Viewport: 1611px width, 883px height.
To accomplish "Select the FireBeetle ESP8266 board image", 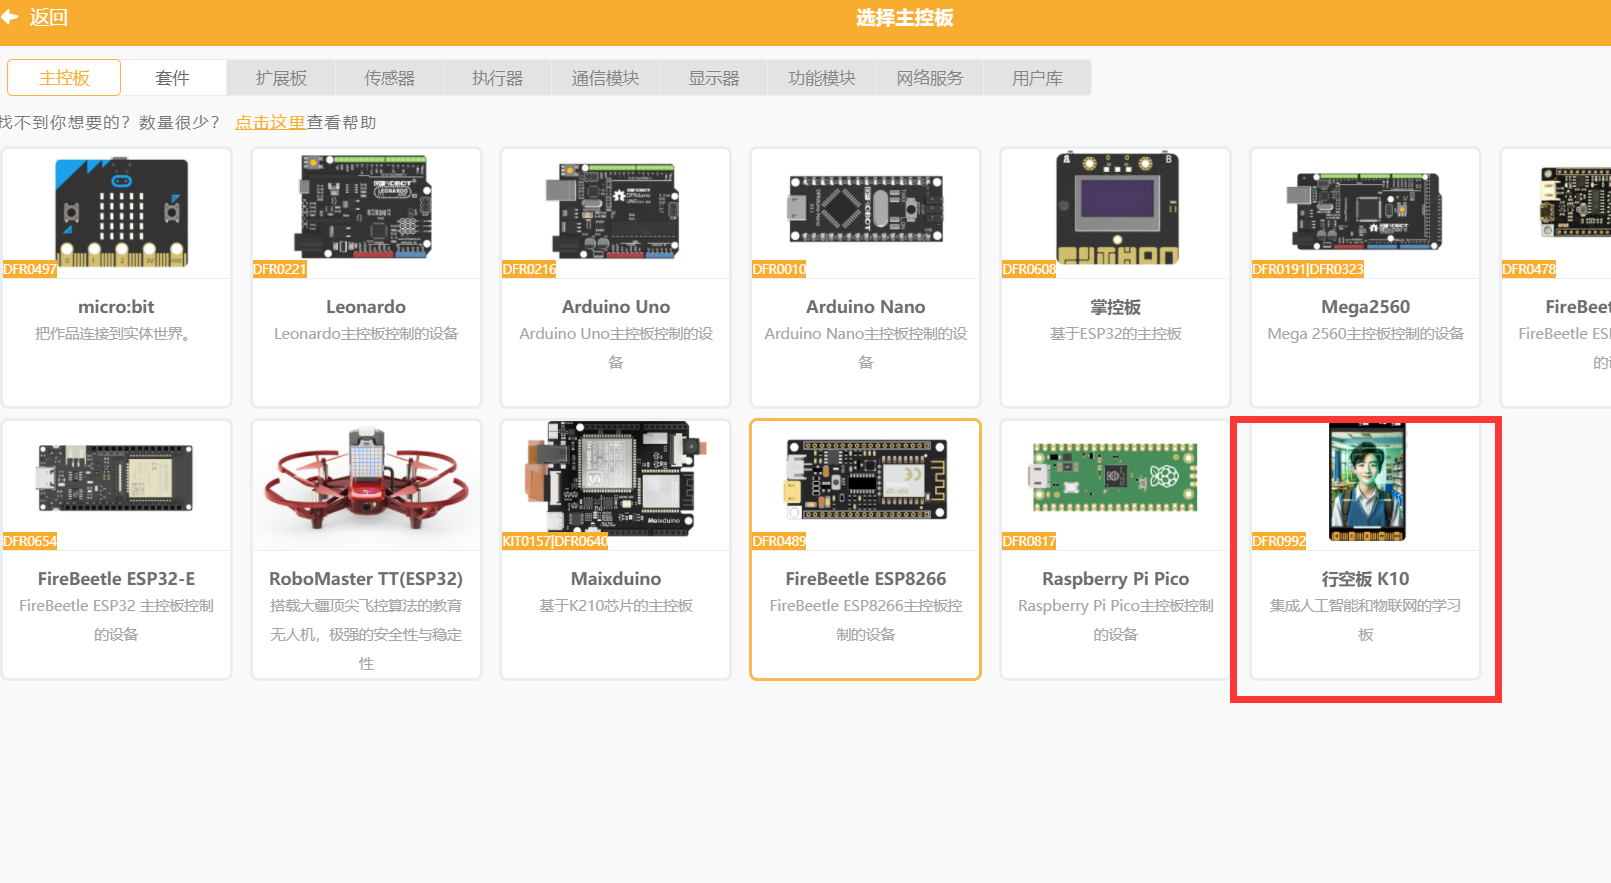I will click(866, 480).
